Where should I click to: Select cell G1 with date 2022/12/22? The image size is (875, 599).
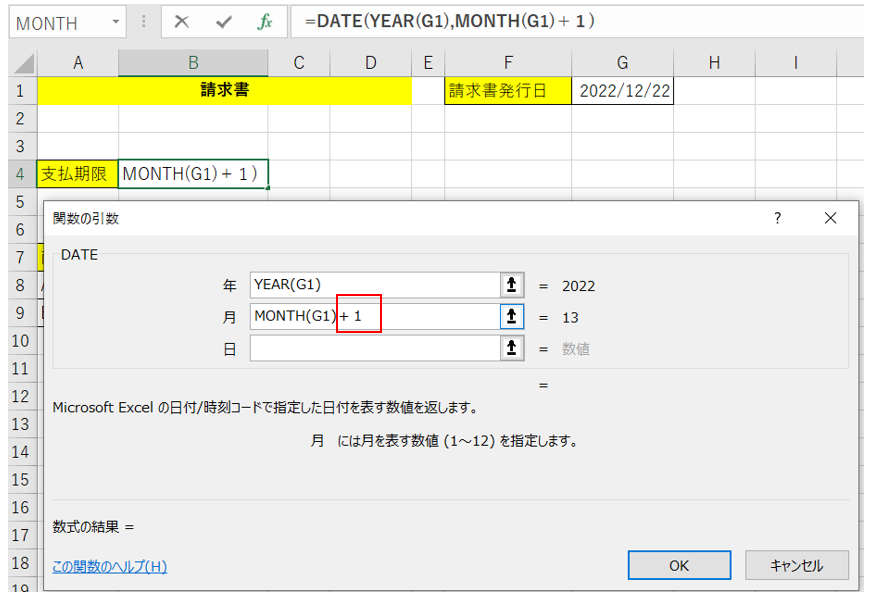coord(622,91)
